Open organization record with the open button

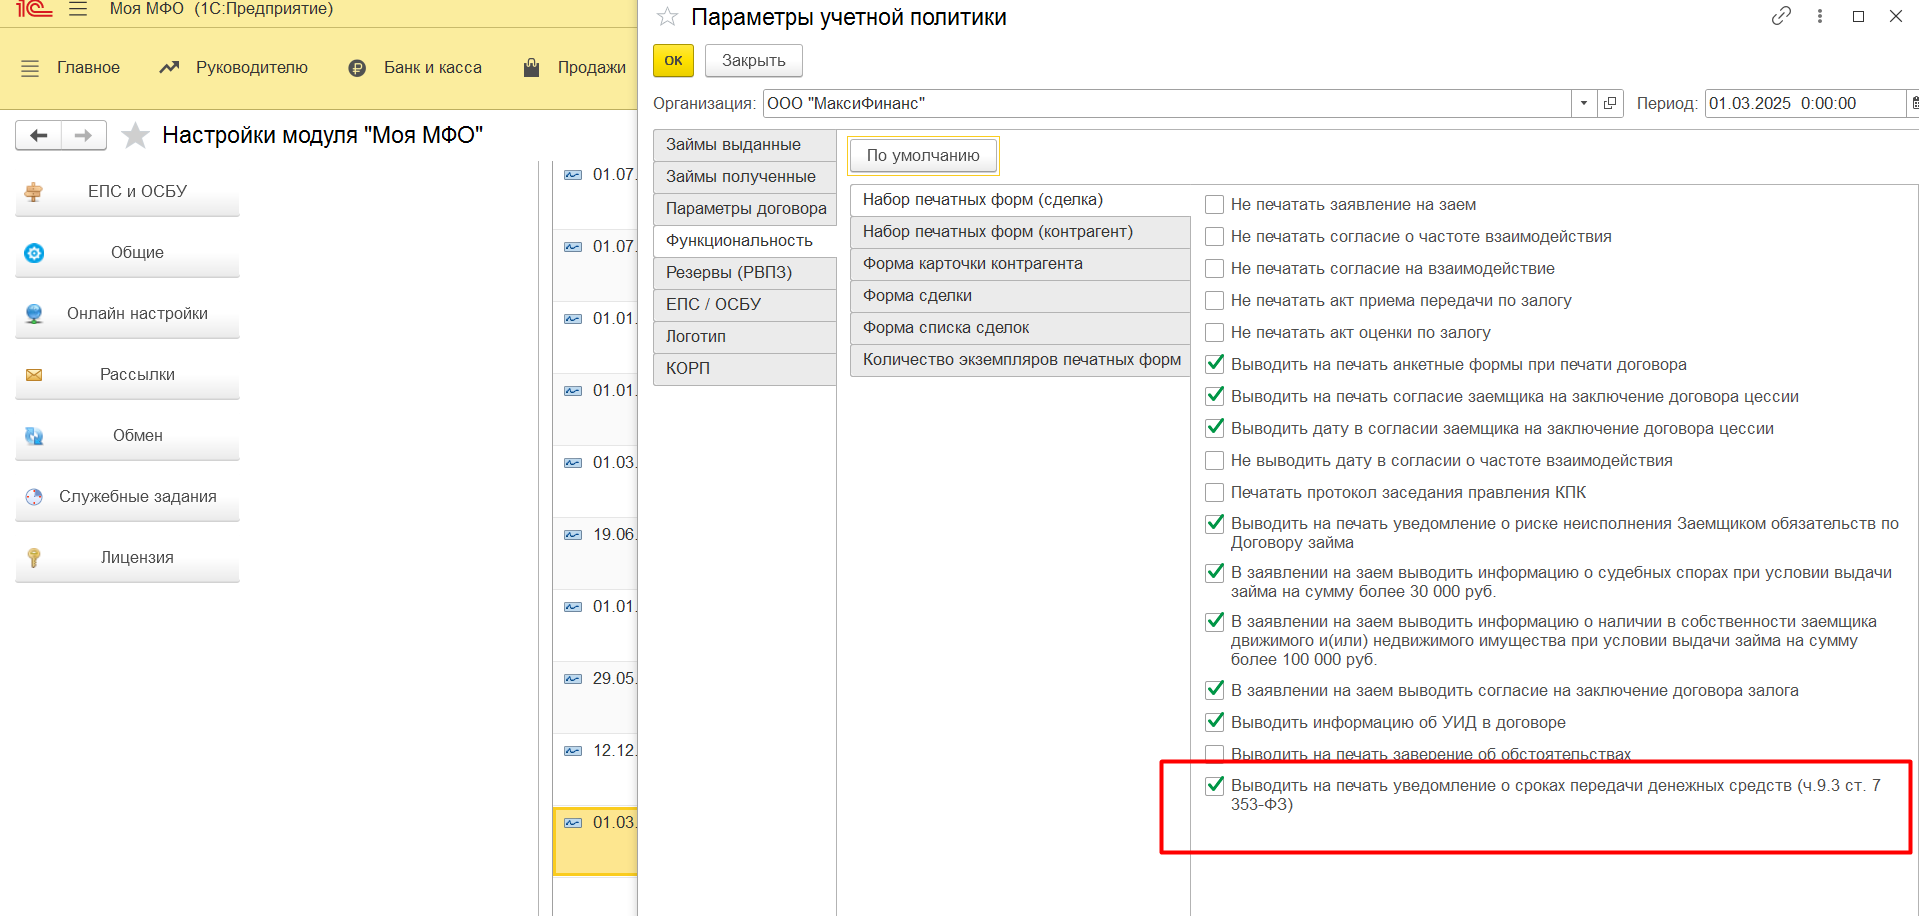point(1610,103)
